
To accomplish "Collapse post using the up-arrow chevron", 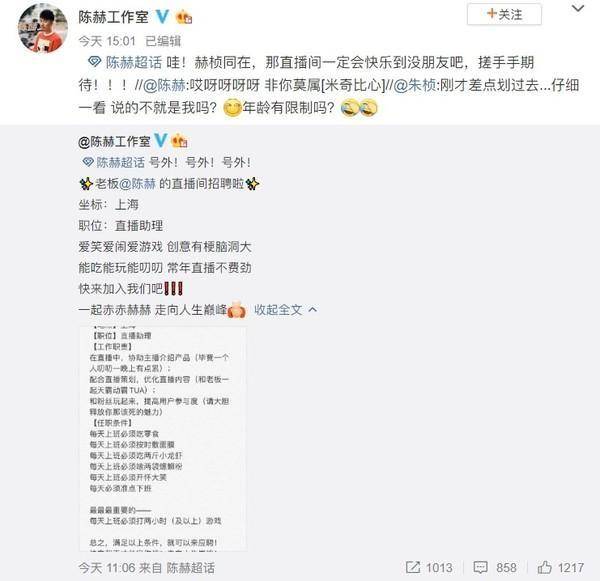I will [313, 309].
